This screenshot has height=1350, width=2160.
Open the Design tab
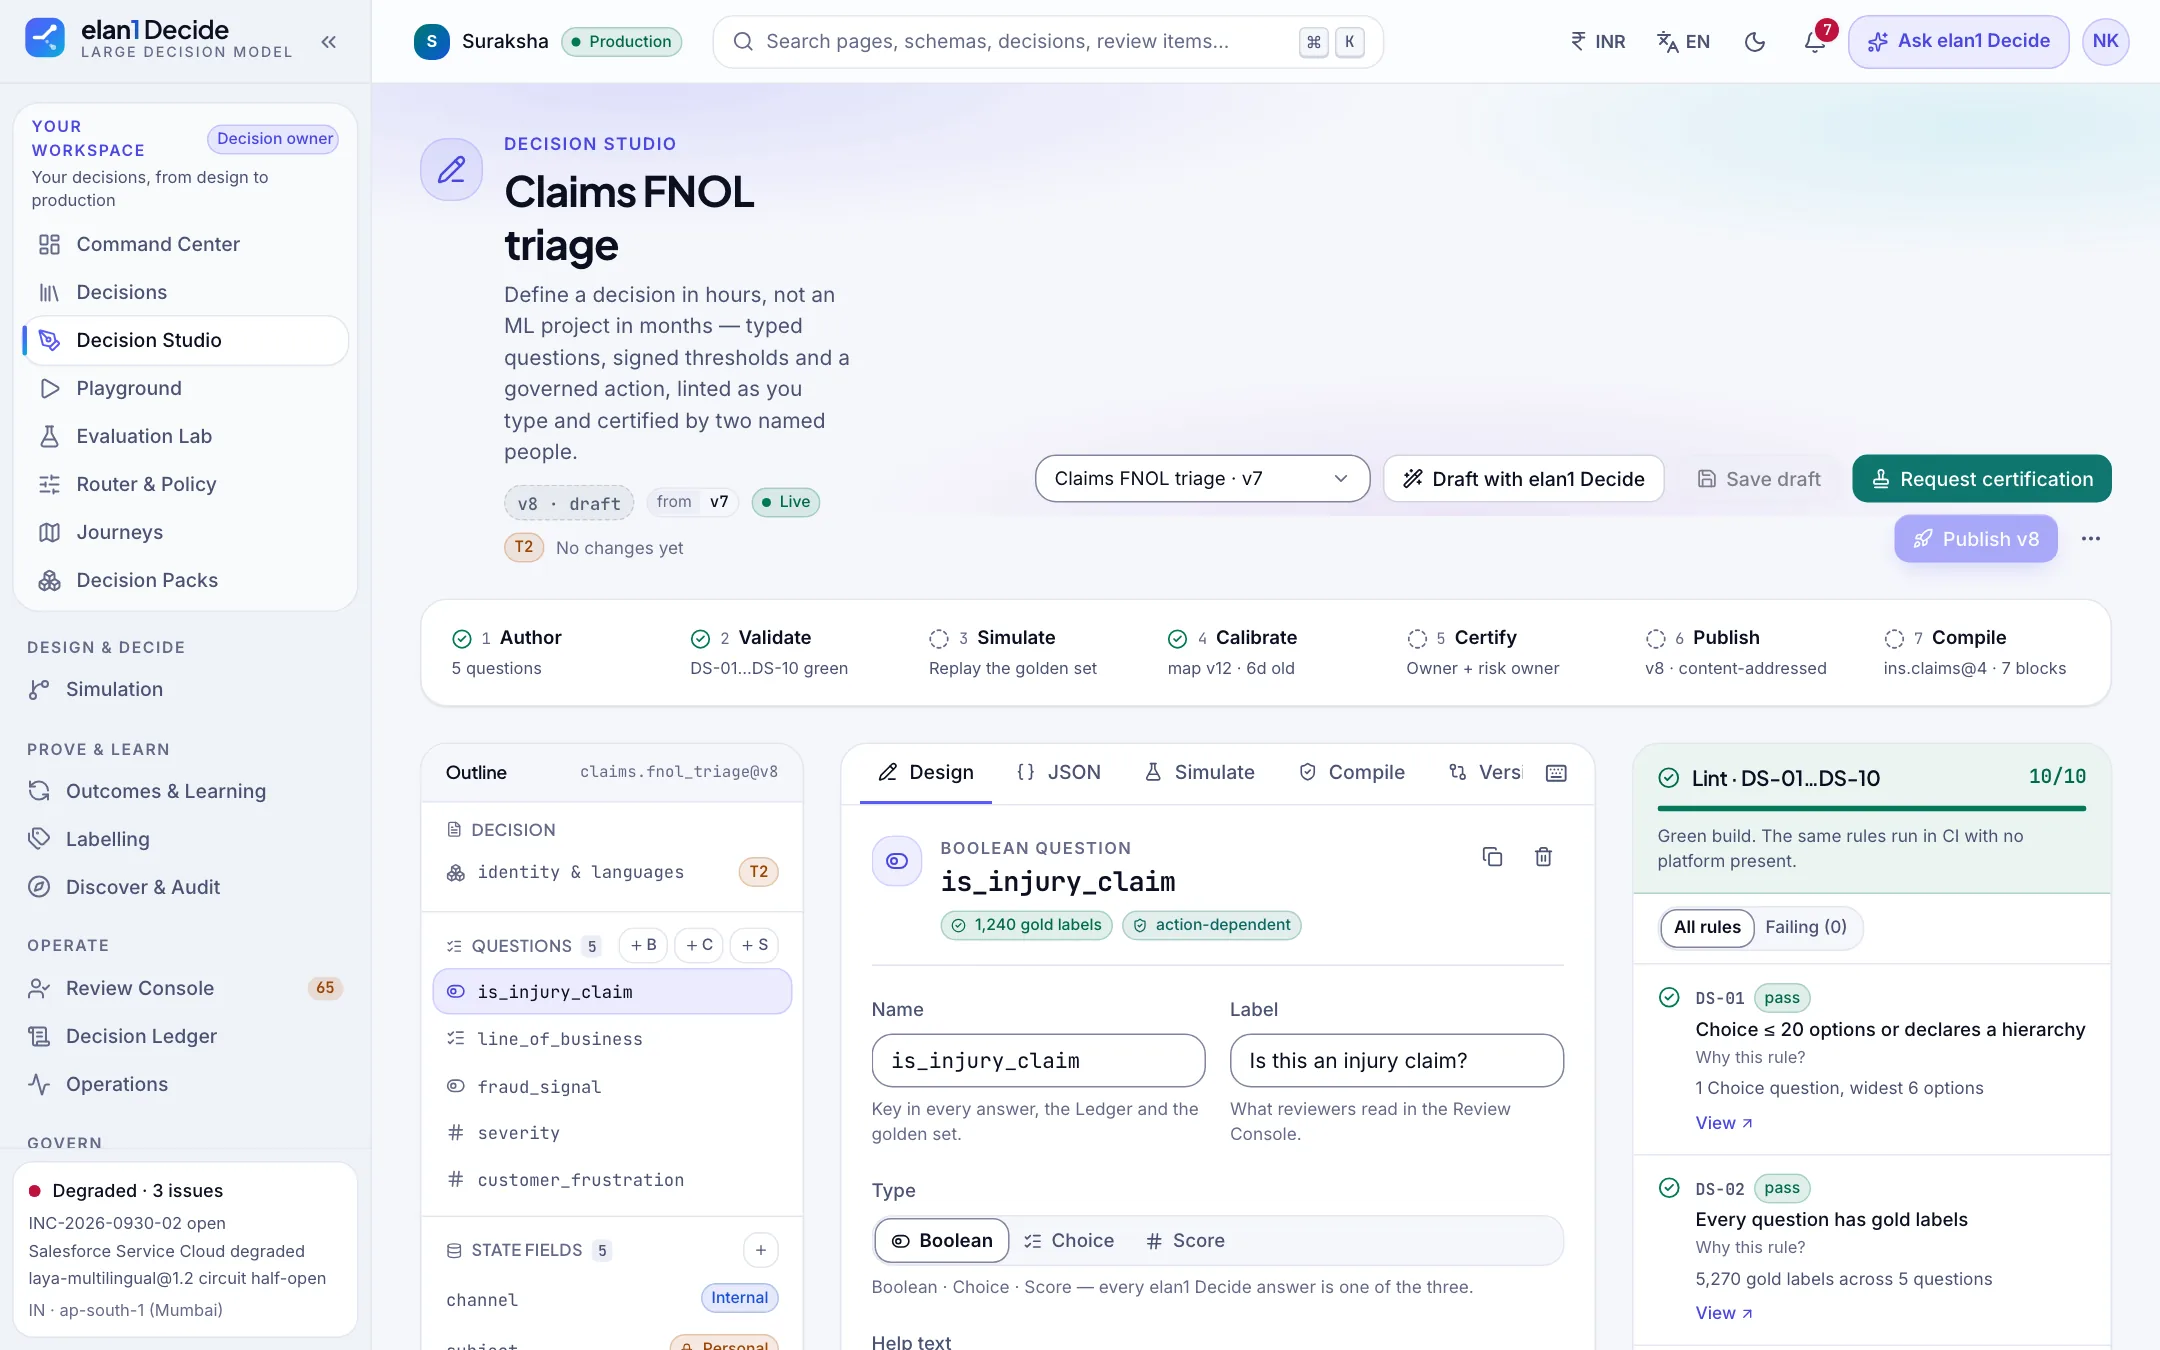[x=926, y=772]
